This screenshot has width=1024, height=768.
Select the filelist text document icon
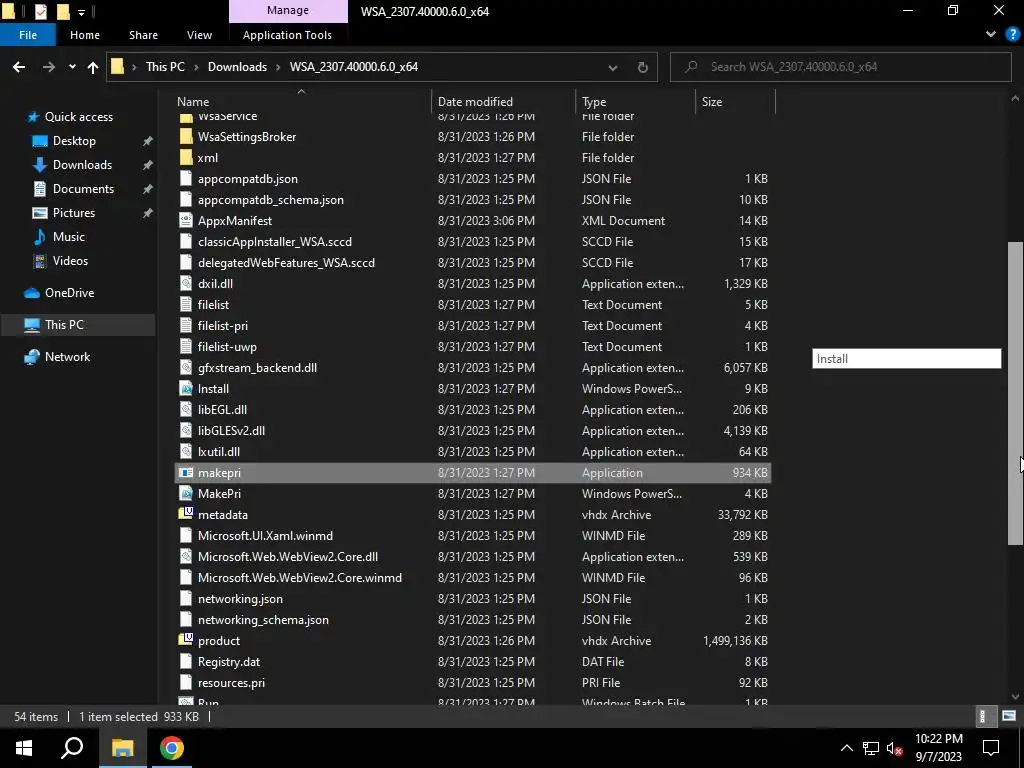[186, 304]
